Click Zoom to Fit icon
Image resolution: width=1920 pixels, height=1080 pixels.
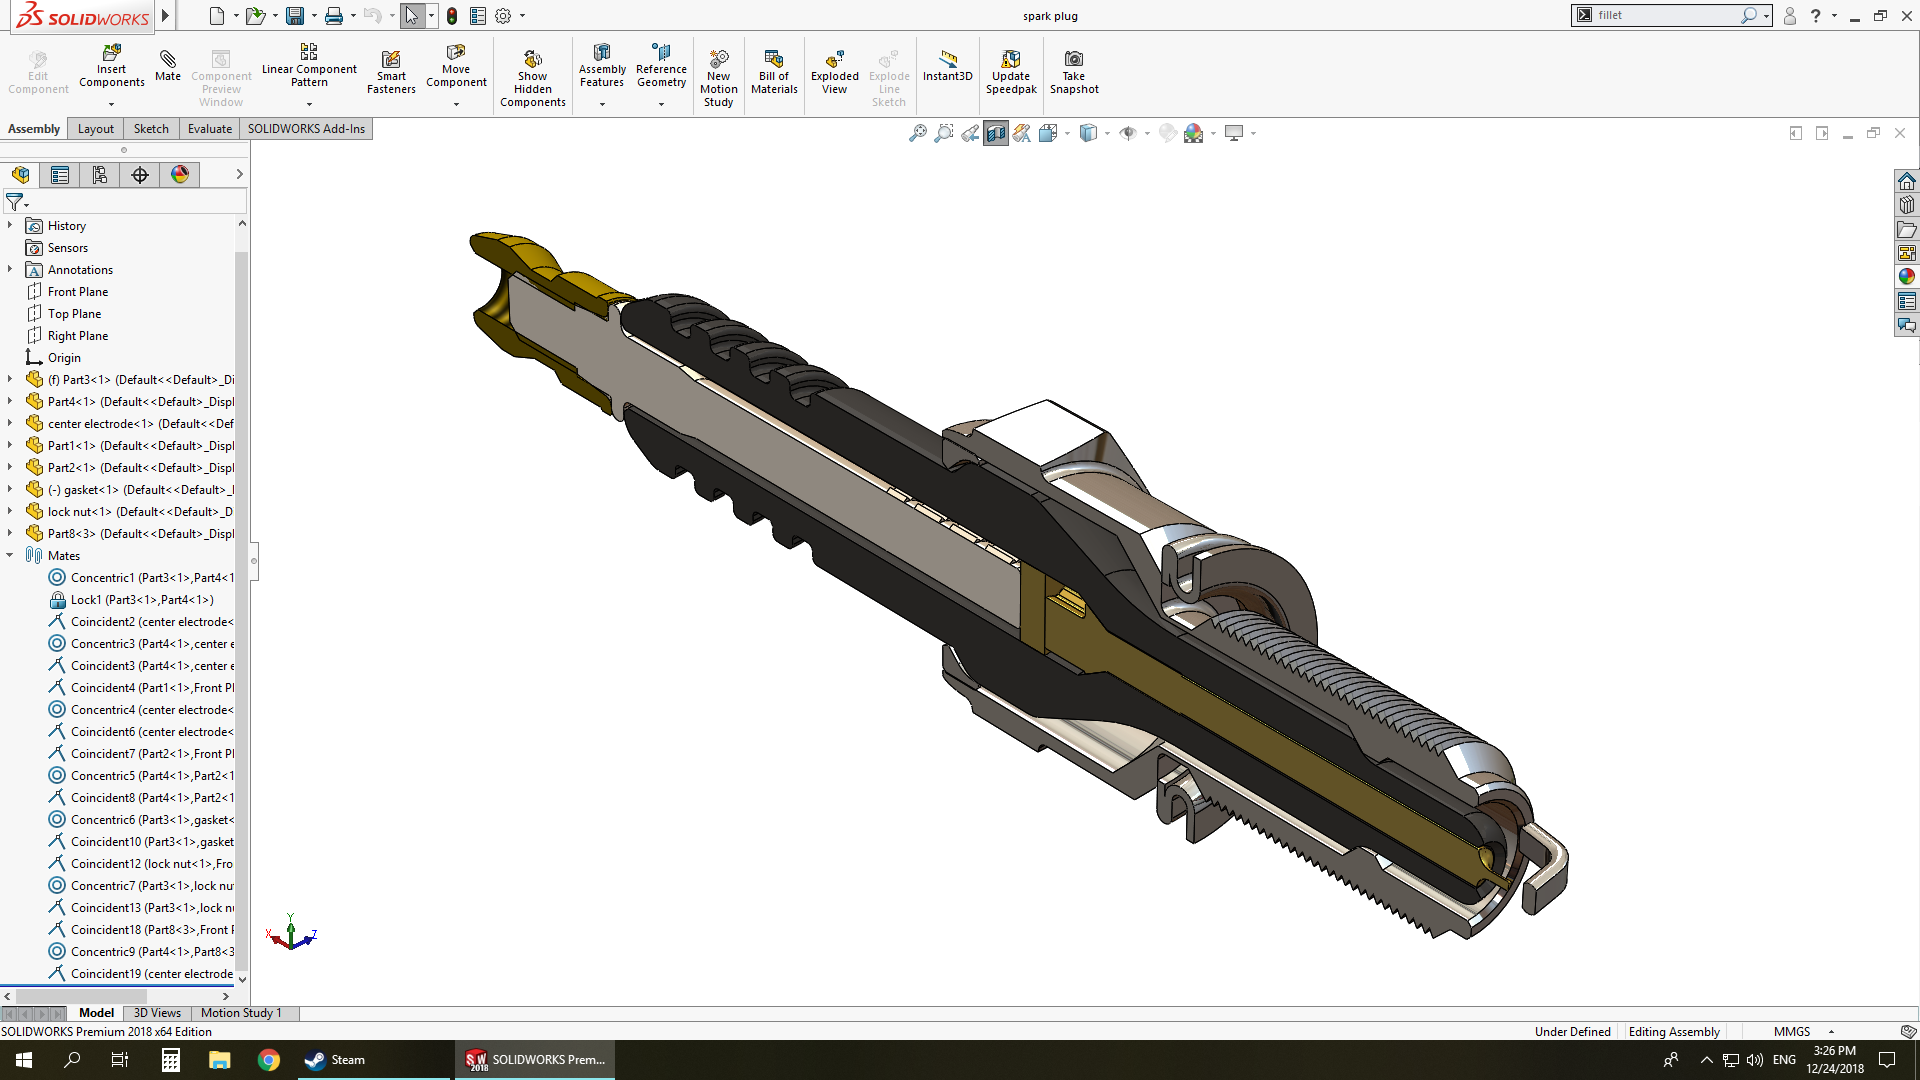click(x=917, y=133)
